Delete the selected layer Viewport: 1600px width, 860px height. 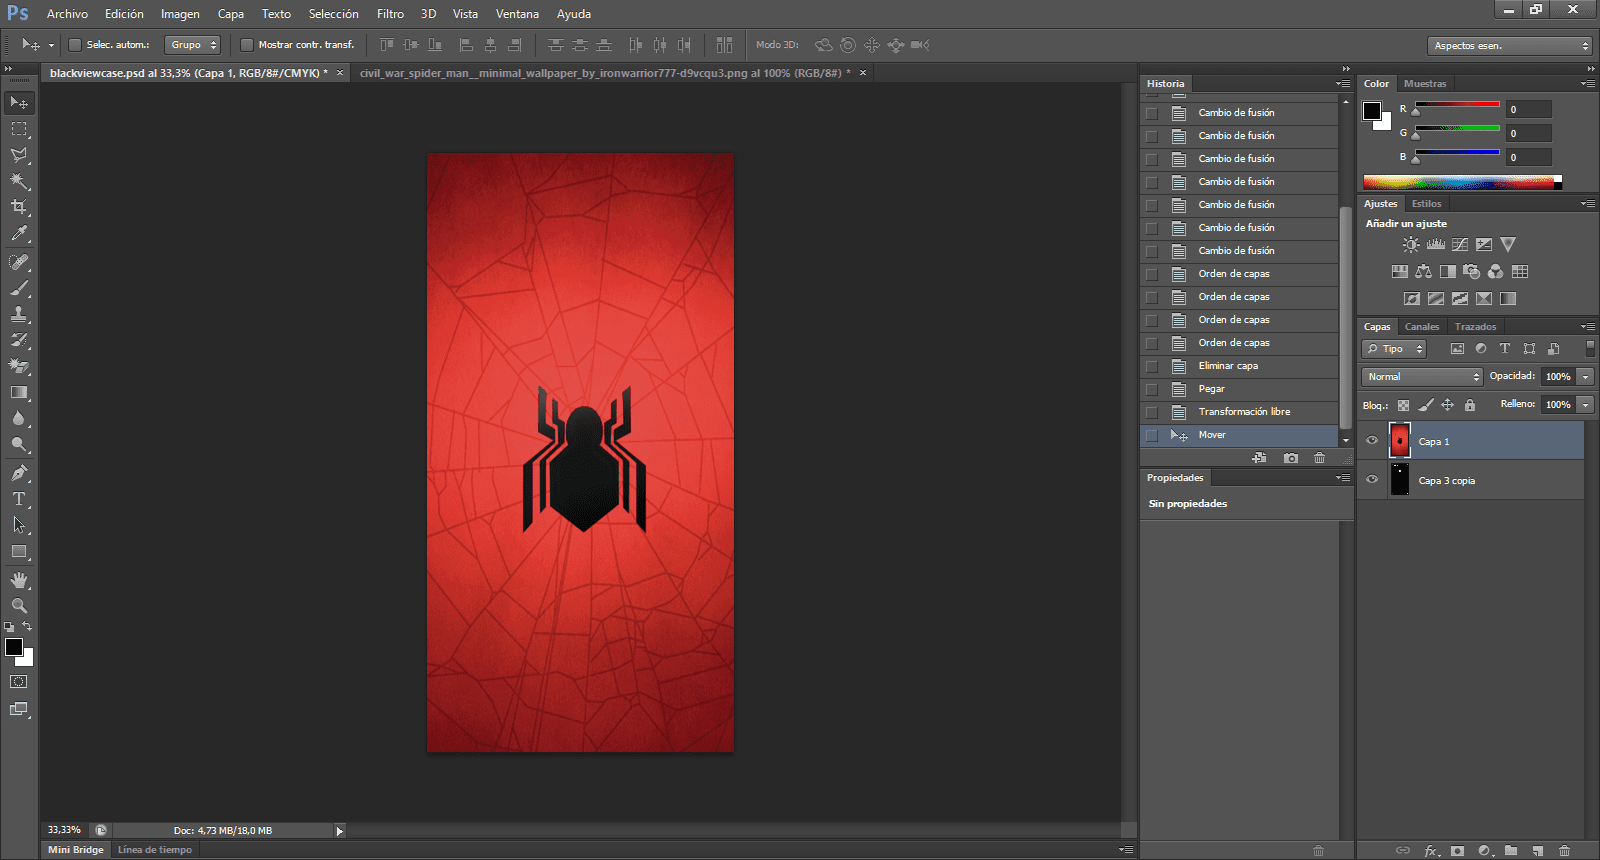[x=1565, y=851]
